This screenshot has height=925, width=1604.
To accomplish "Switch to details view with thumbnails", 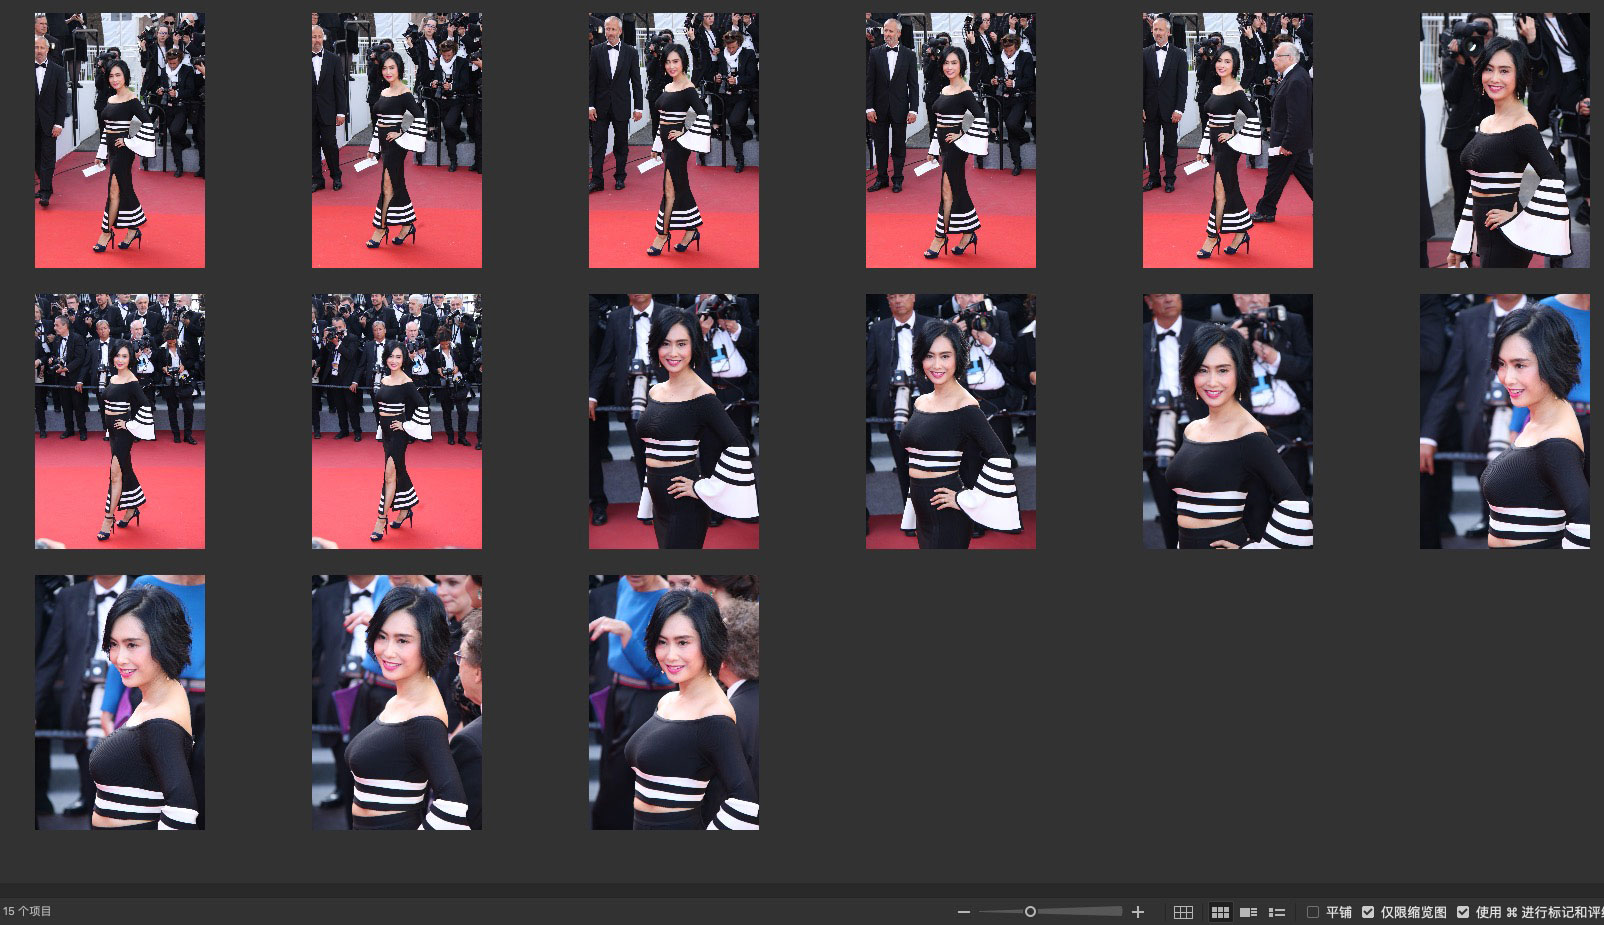I will pyautogui.click(x=1248, y=912).
